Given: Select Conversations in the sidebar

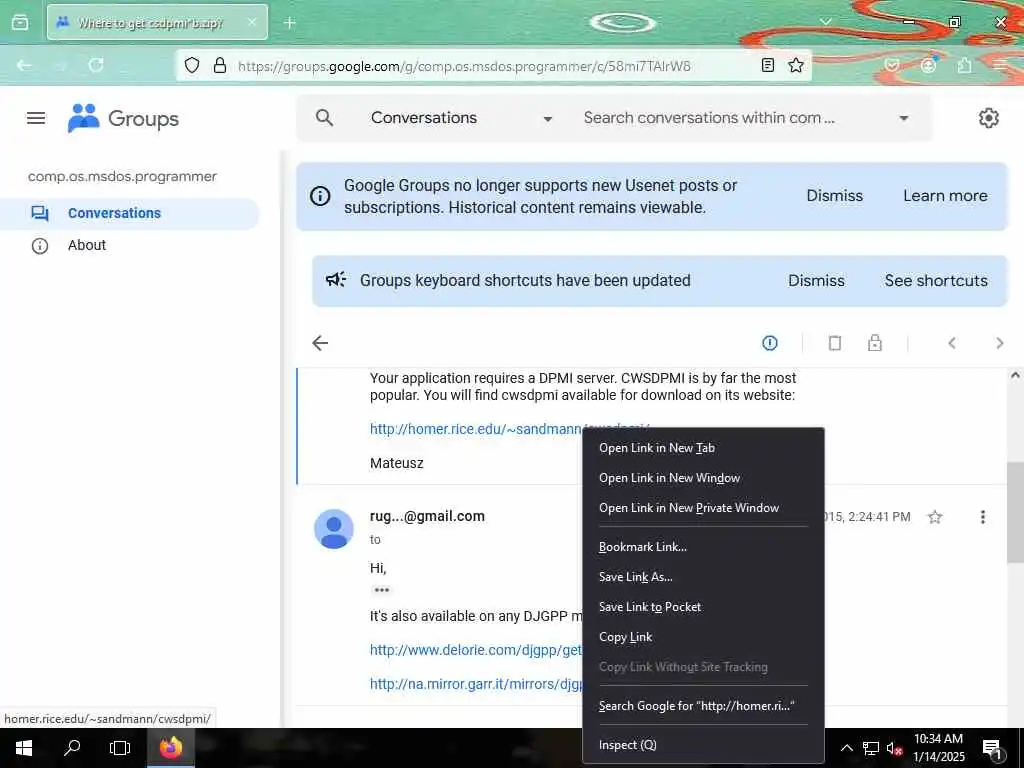Looking at the screenshot, I should [130, 214].
